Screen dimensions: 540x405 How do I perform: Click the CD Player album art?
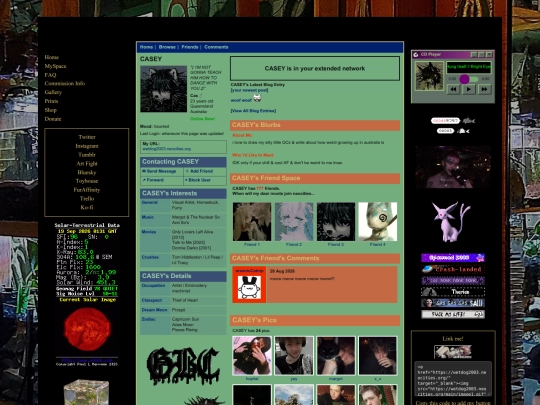pyautogui.click(x=429, y=76)
